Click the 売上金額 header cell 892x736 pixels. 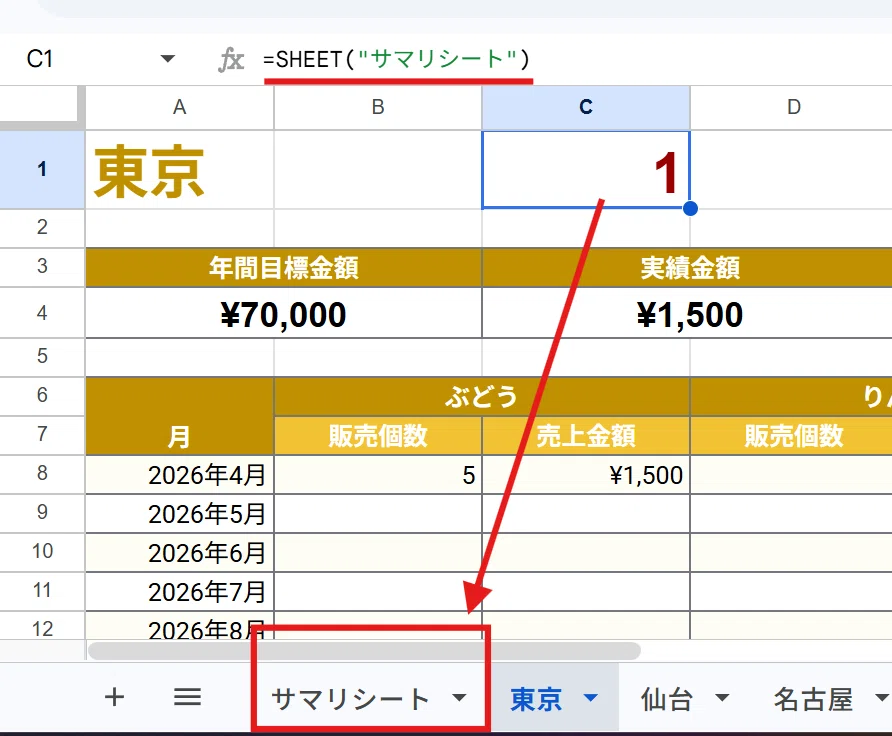point(586,436)
